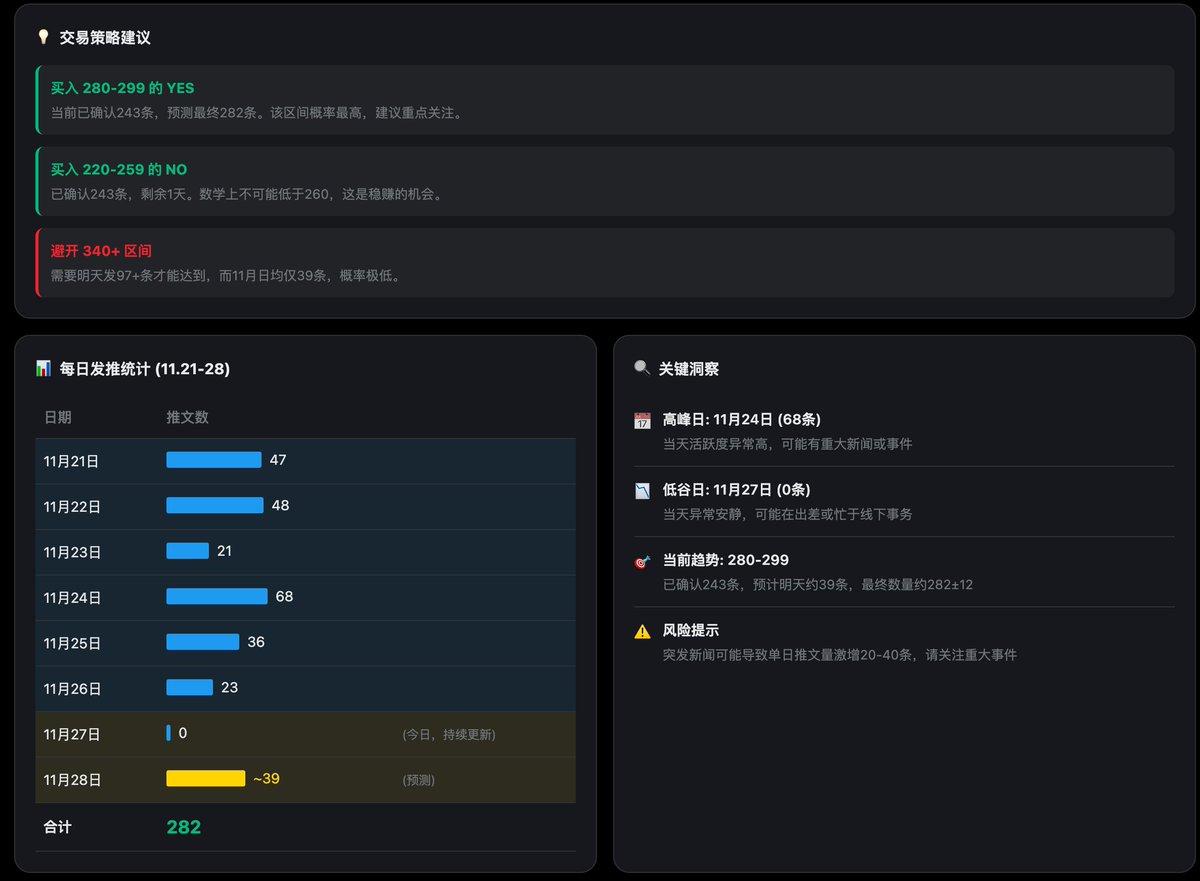Screen dimensions: 1200x881
Task: Click the blue bar for 11月22日
Action: tap(215, 505)
